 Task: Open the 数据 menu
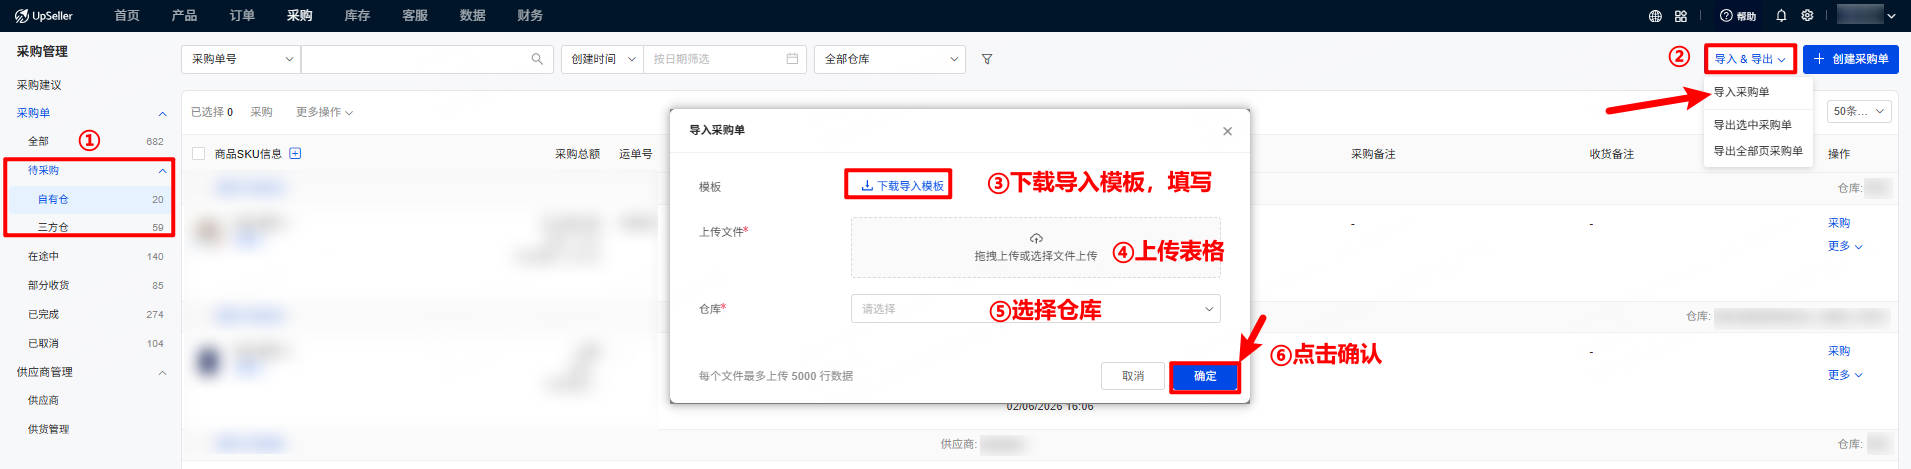(472, 16)
